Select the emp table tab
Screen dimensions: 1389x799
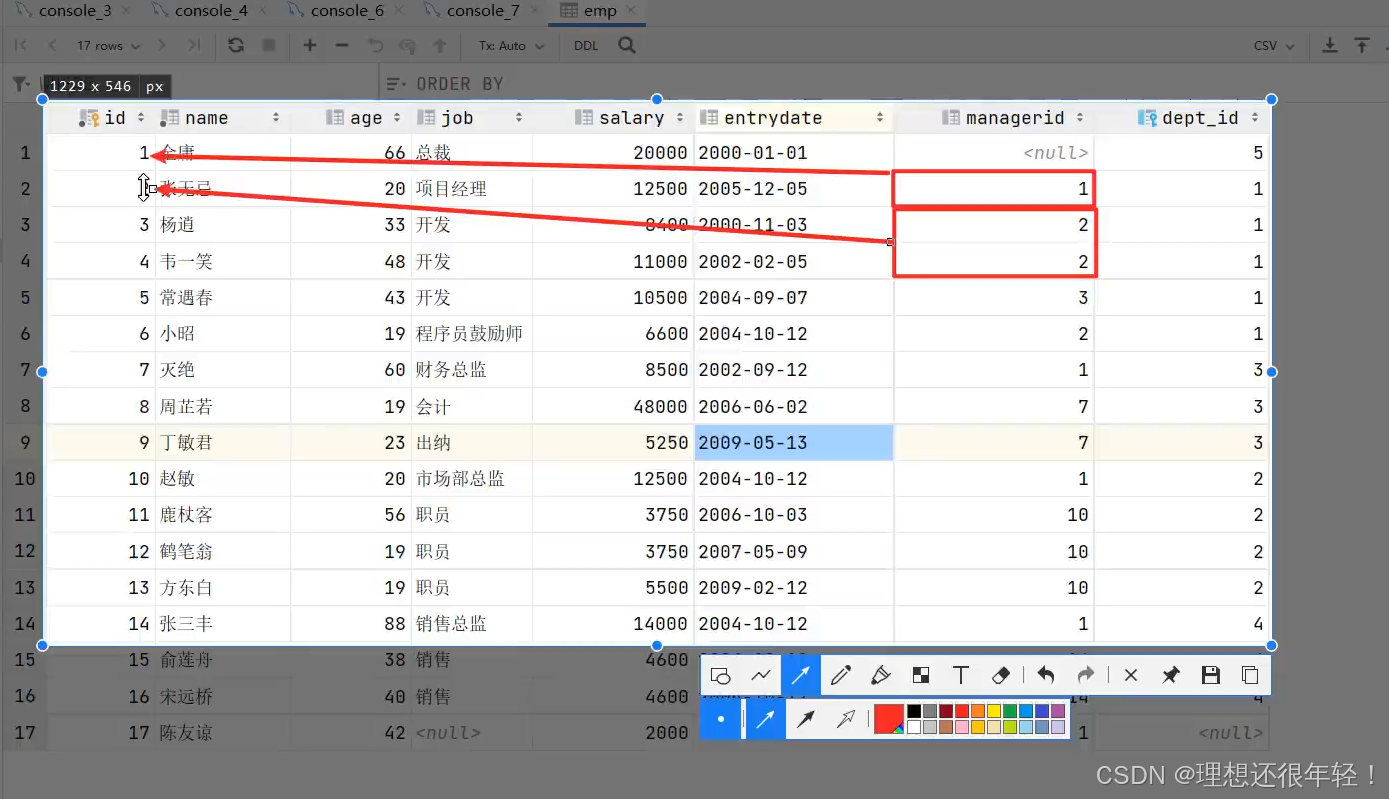(598, 11)
